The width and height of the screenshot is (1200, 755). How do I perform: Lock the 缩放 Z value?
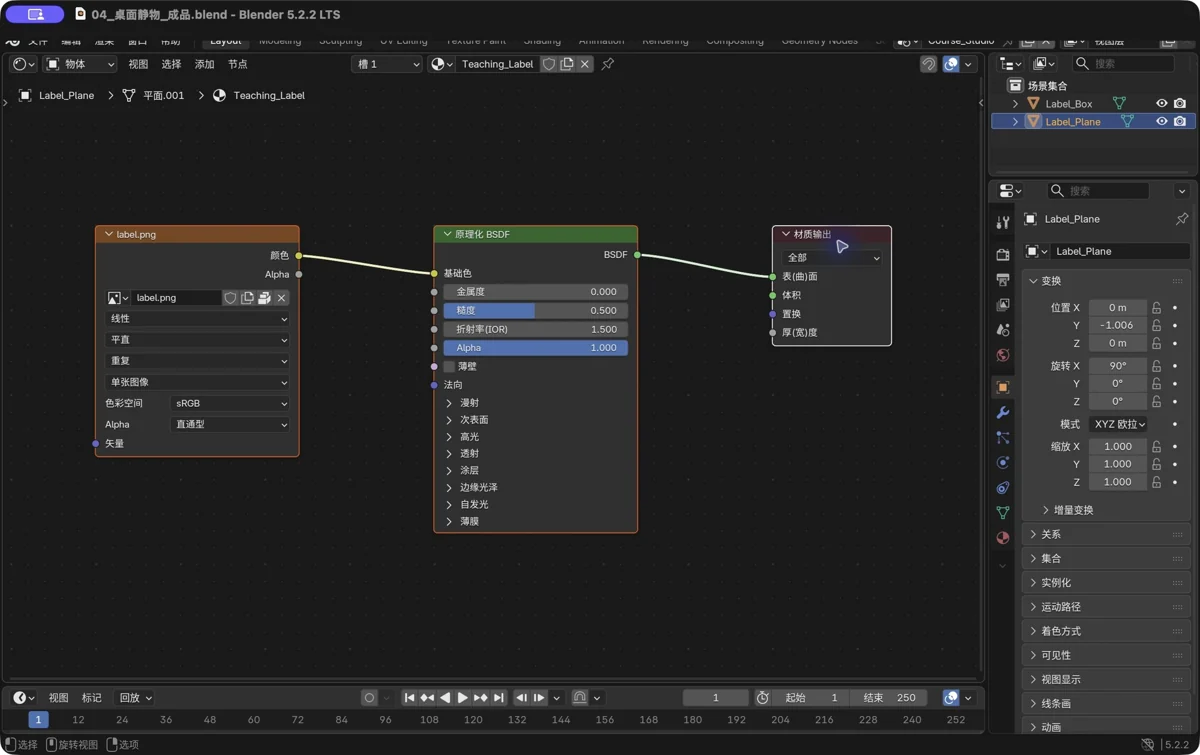(x=1157, y=482)
